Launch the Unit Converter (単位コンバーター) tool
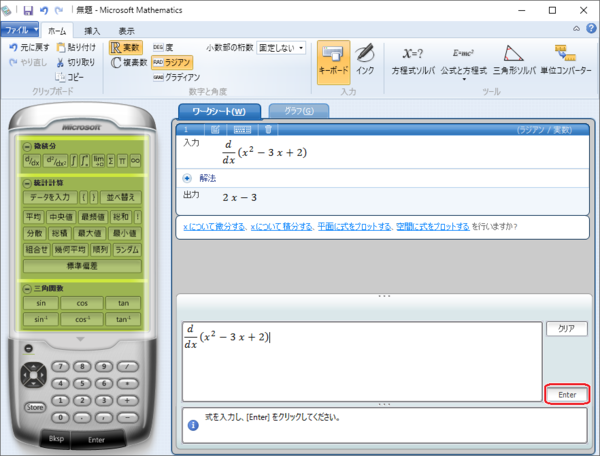This screenshot has width=600, height=456. point(566,60)
